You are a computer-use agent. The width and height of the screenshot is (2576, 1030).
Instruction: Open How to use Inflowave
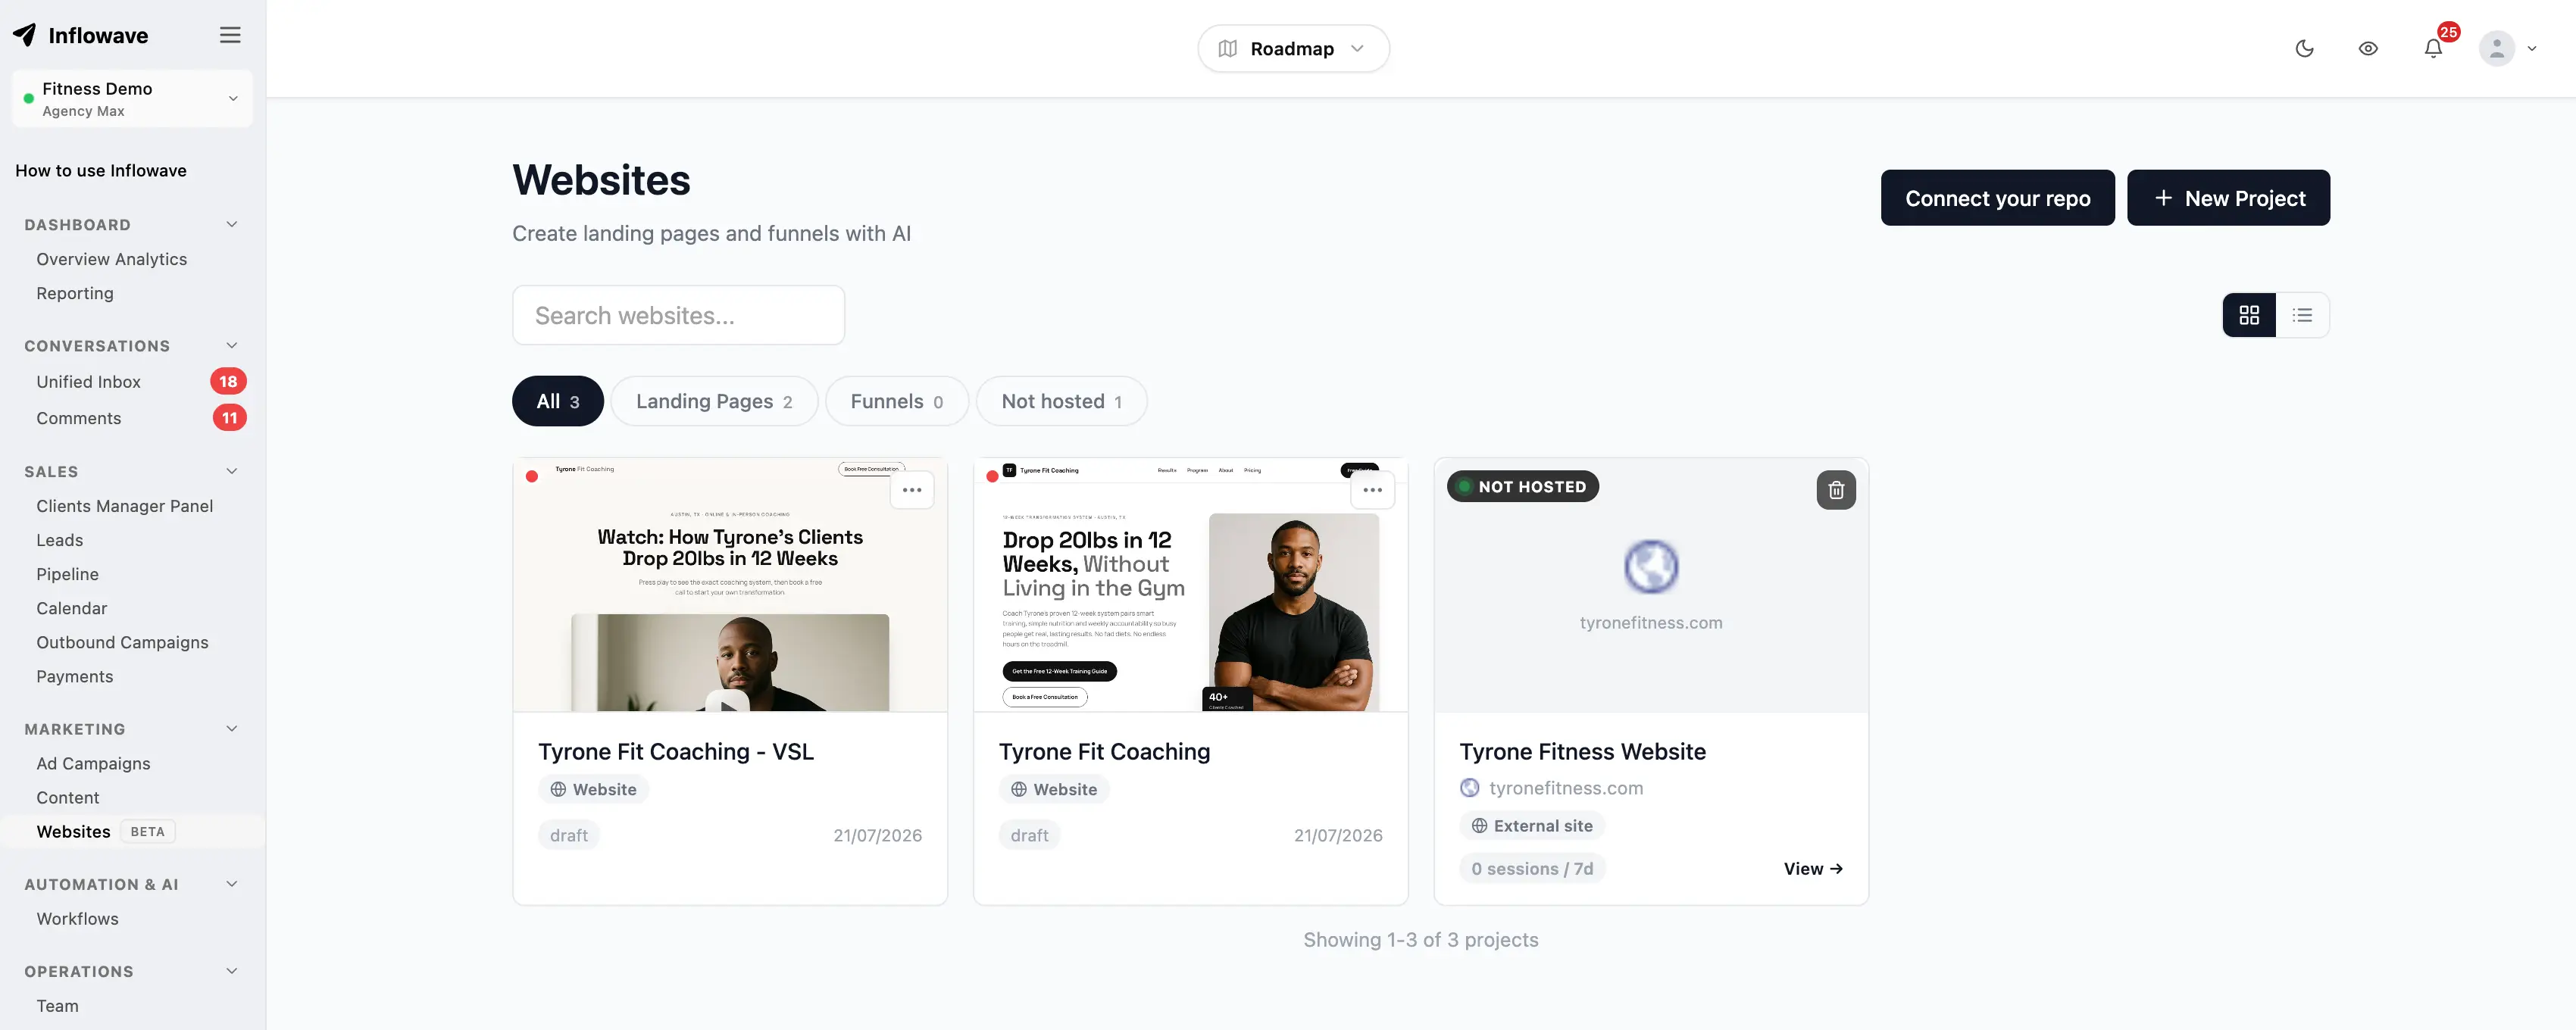(x=101, y=170)
